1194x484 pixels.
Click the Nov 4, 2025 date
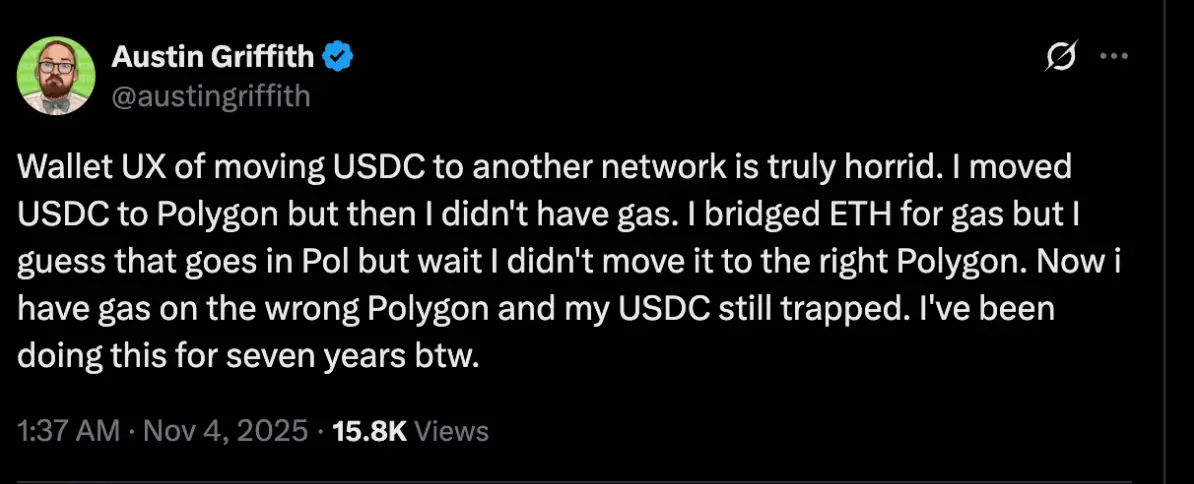pos(226,432)
